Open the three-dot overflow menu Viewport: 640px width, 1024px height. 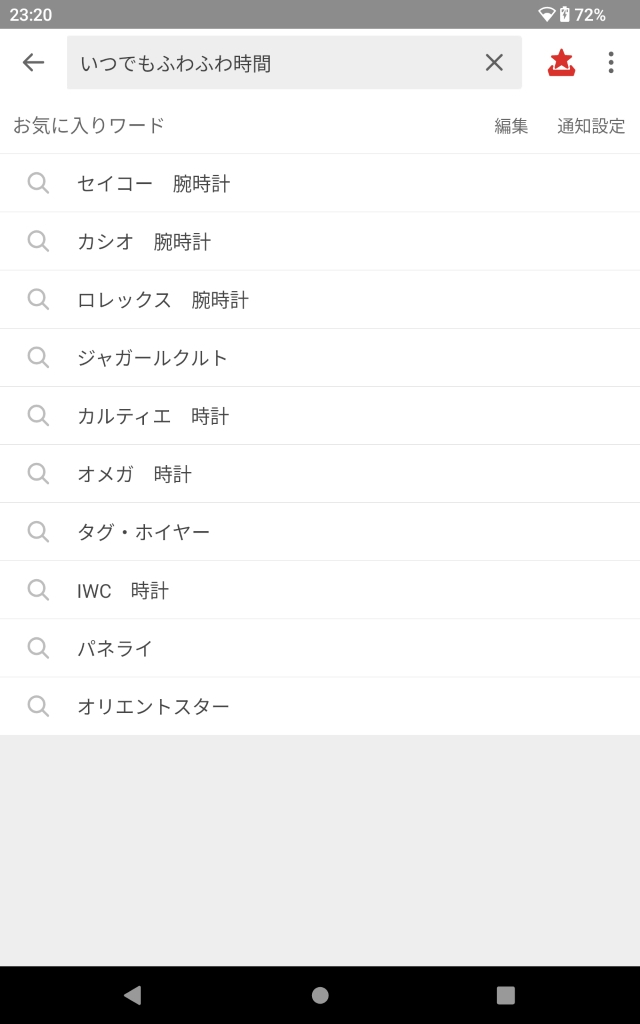(611, 62)
